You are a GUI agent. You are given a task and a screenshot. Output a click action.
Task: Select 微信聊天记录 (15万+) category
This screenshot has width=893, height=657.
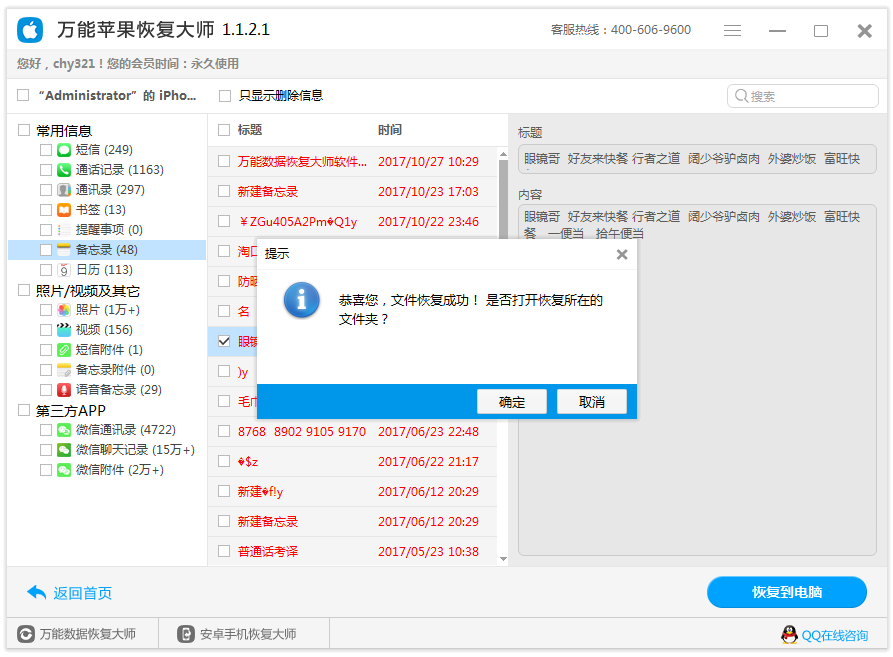pyautogui.click(x=136, y=450)
